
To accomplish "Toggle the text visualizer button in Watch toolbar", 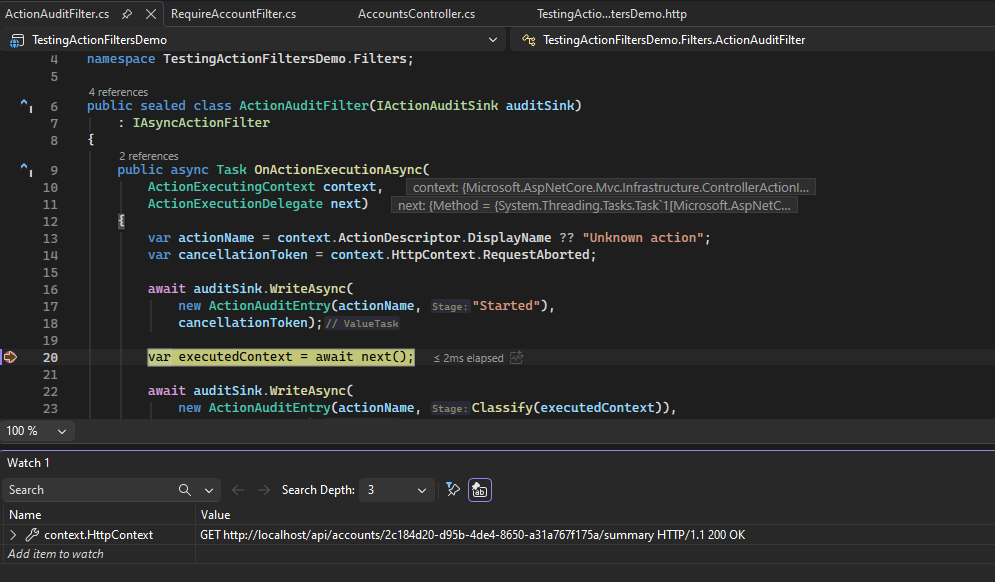I will [480, 490].
